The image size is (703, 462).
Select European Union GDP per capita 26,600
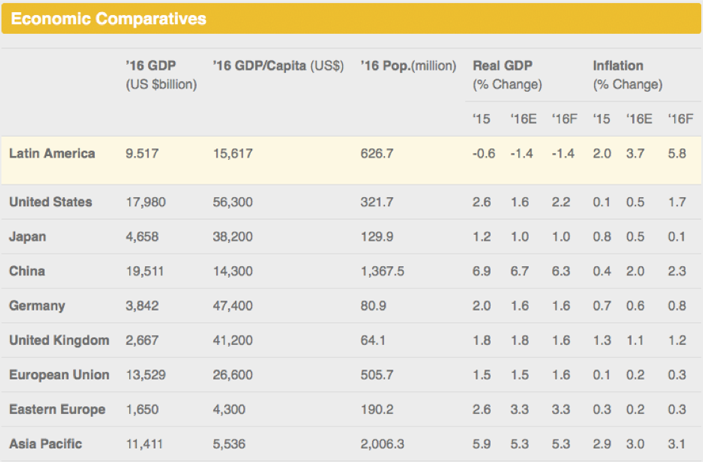click(233, 375)
